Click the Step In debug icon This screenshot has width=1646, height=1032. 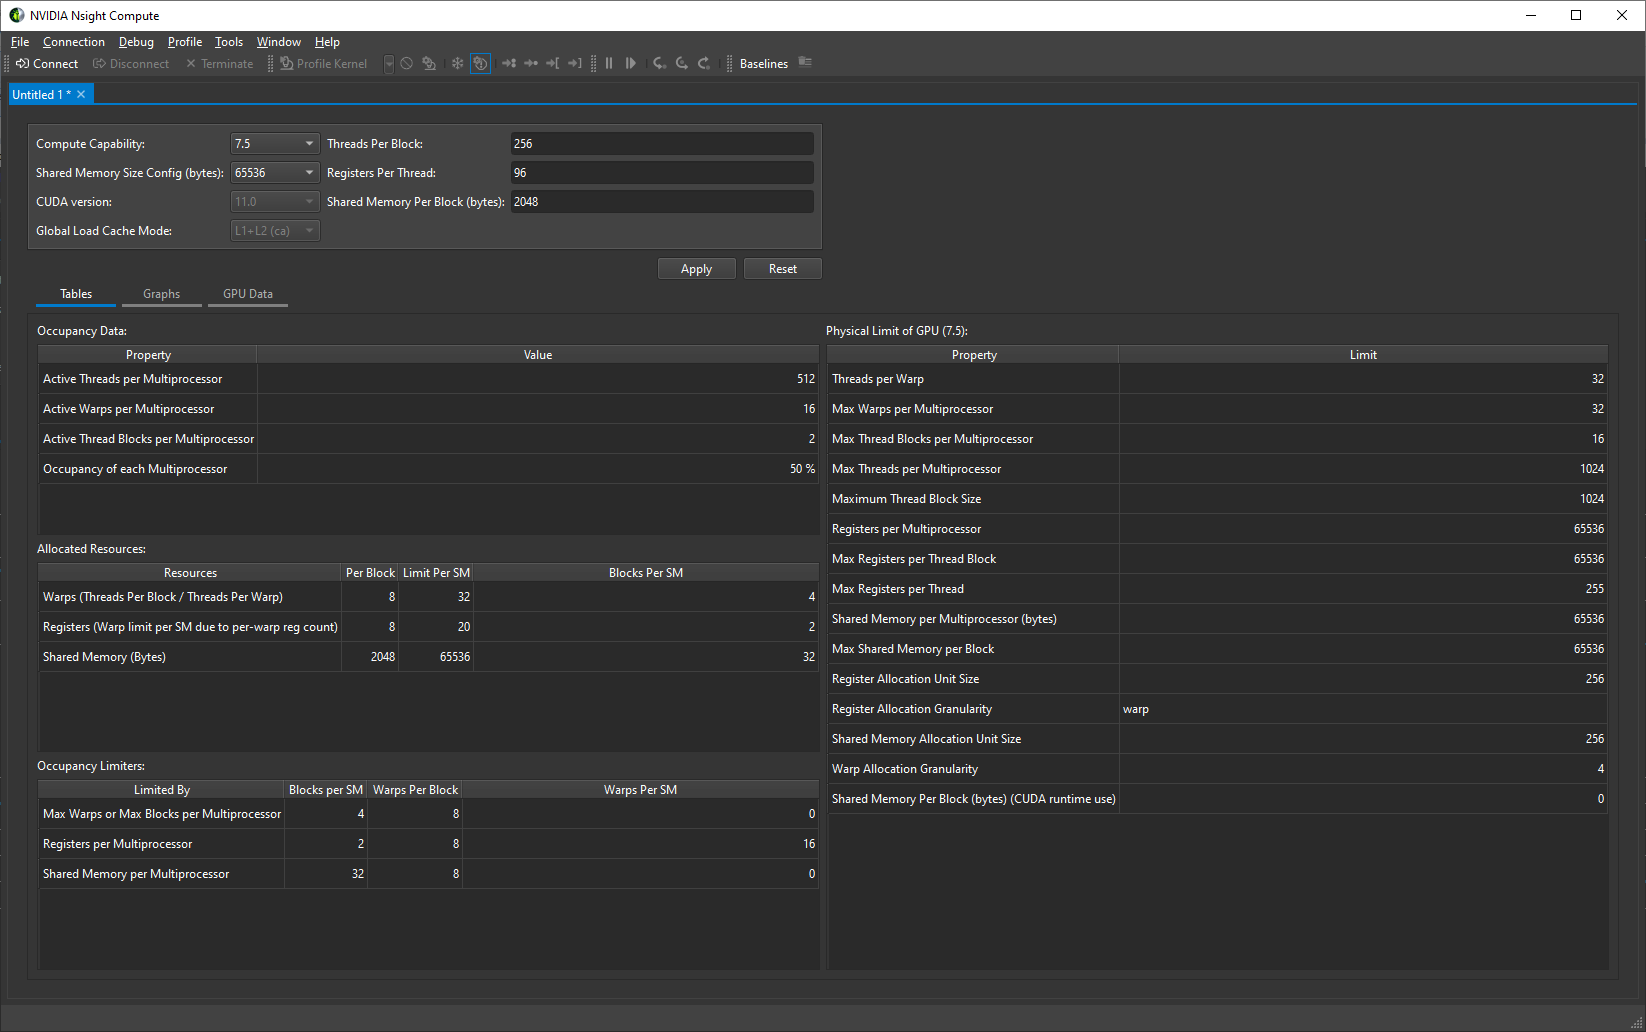660,63
